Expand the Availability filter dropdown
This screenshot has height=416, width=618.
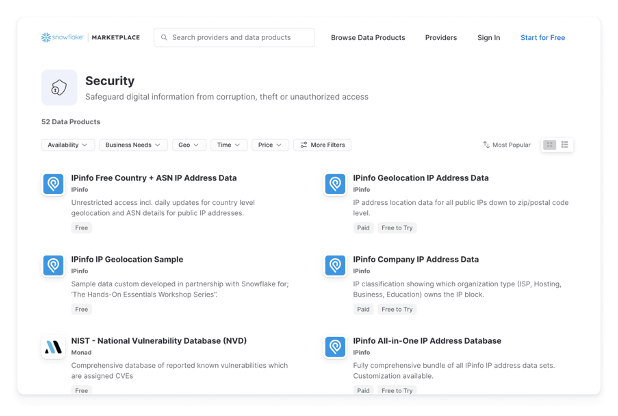[68, 145]
